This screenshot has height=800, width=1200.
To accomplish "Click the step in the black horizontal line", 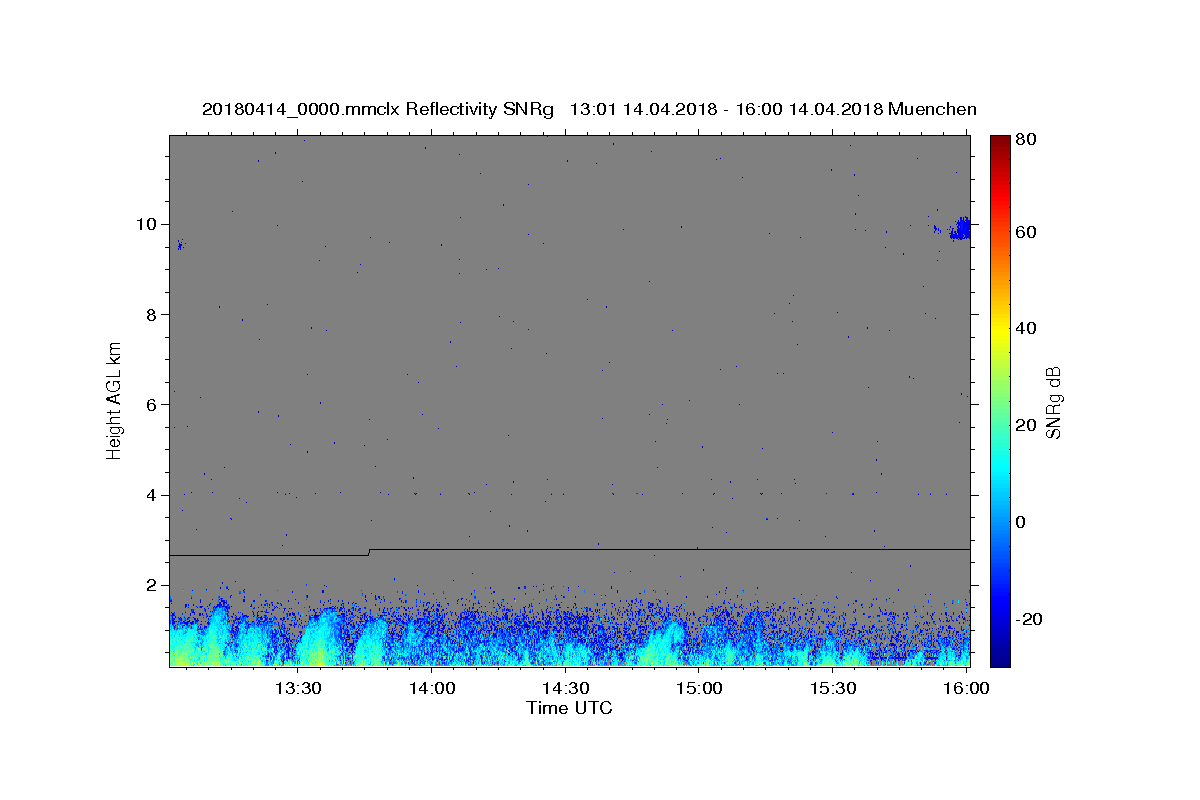I will [x=369, y=552].
